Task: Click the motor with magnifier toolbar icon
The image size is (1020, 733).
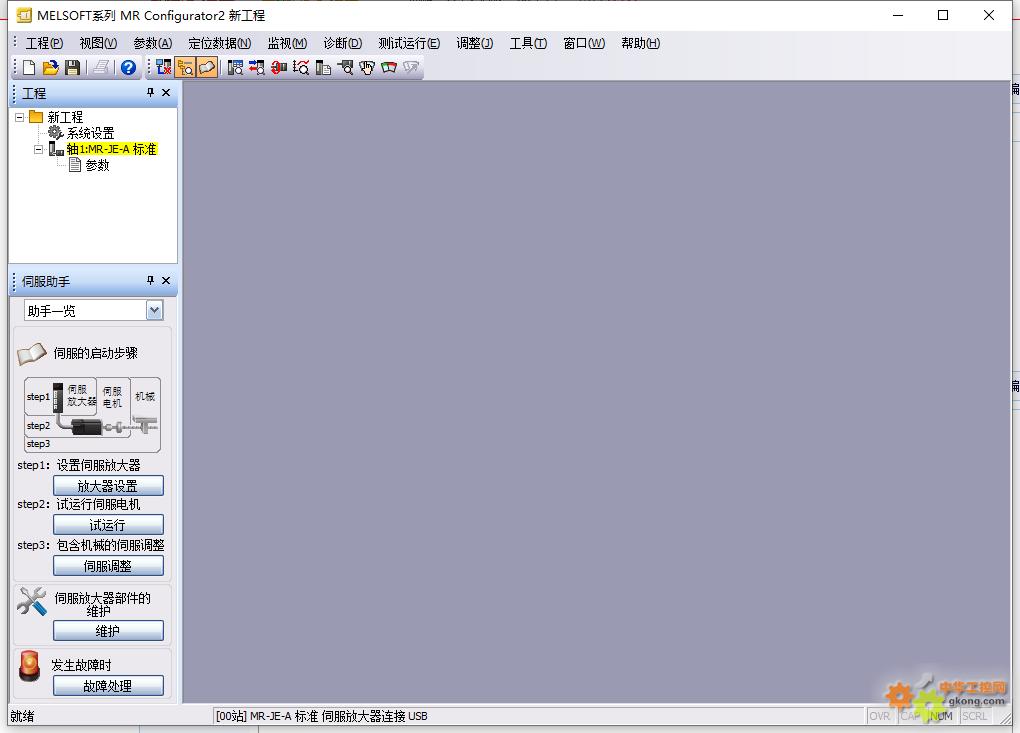Action: 345,67
